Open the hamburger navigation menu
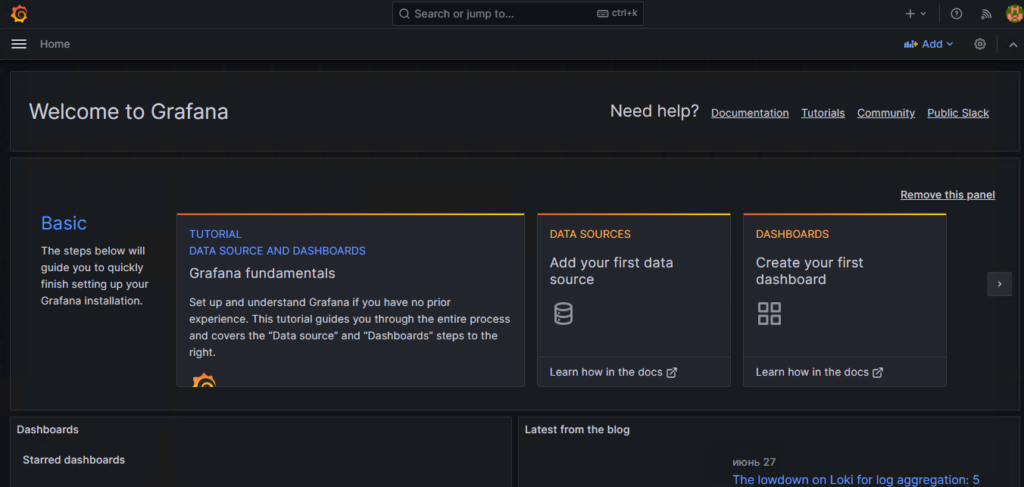 (x=19, y=44)
